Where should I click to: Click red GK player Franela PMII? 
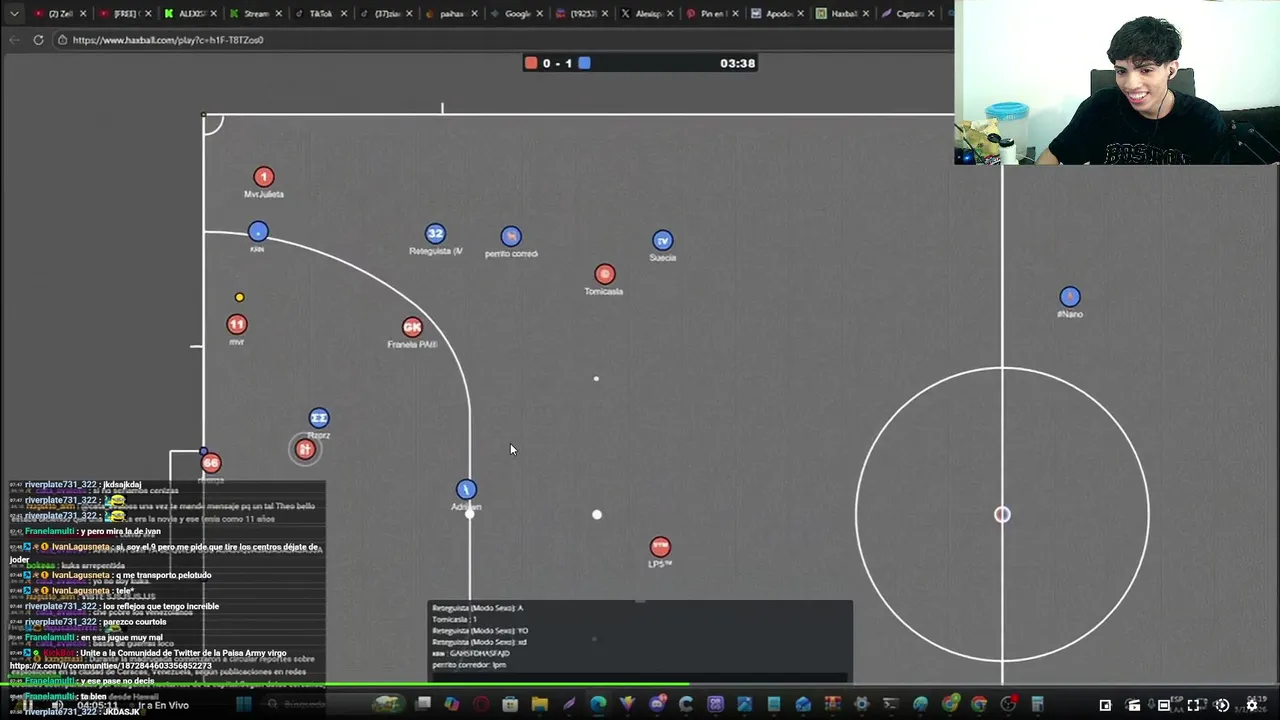(412, 327)
